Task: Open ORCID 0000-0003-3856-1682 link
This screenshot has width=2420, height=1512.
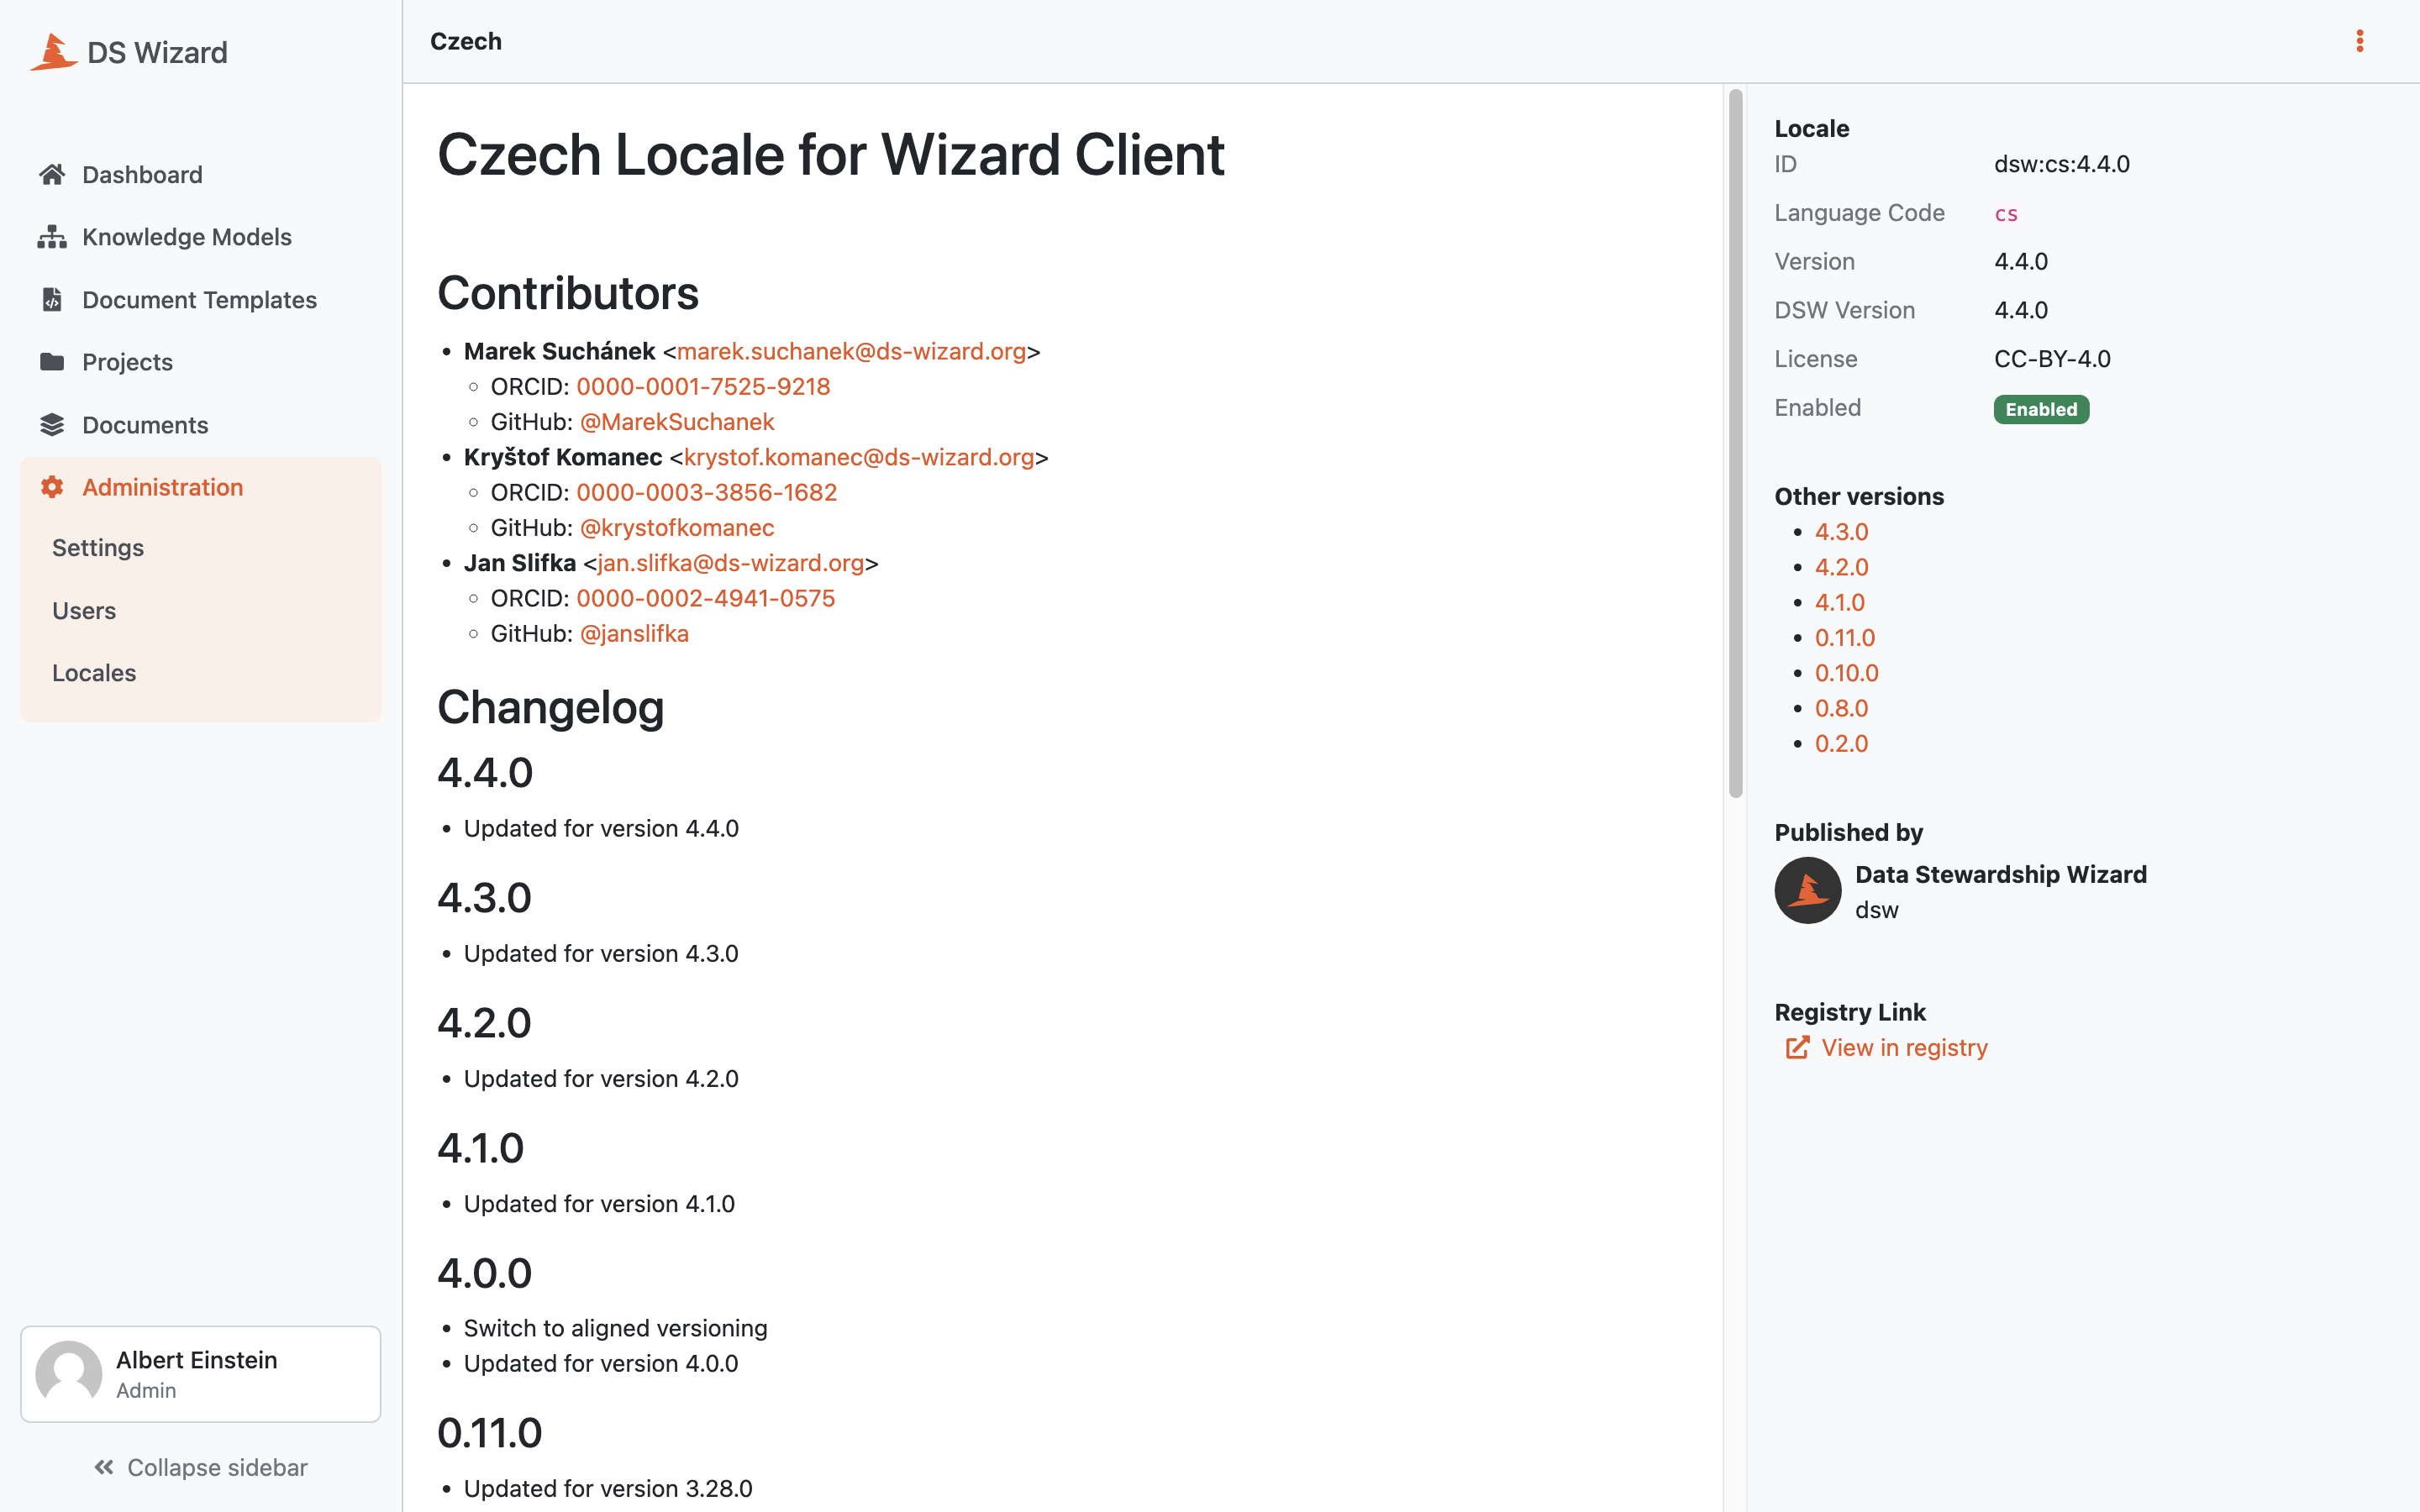Action: click(706, 493)
